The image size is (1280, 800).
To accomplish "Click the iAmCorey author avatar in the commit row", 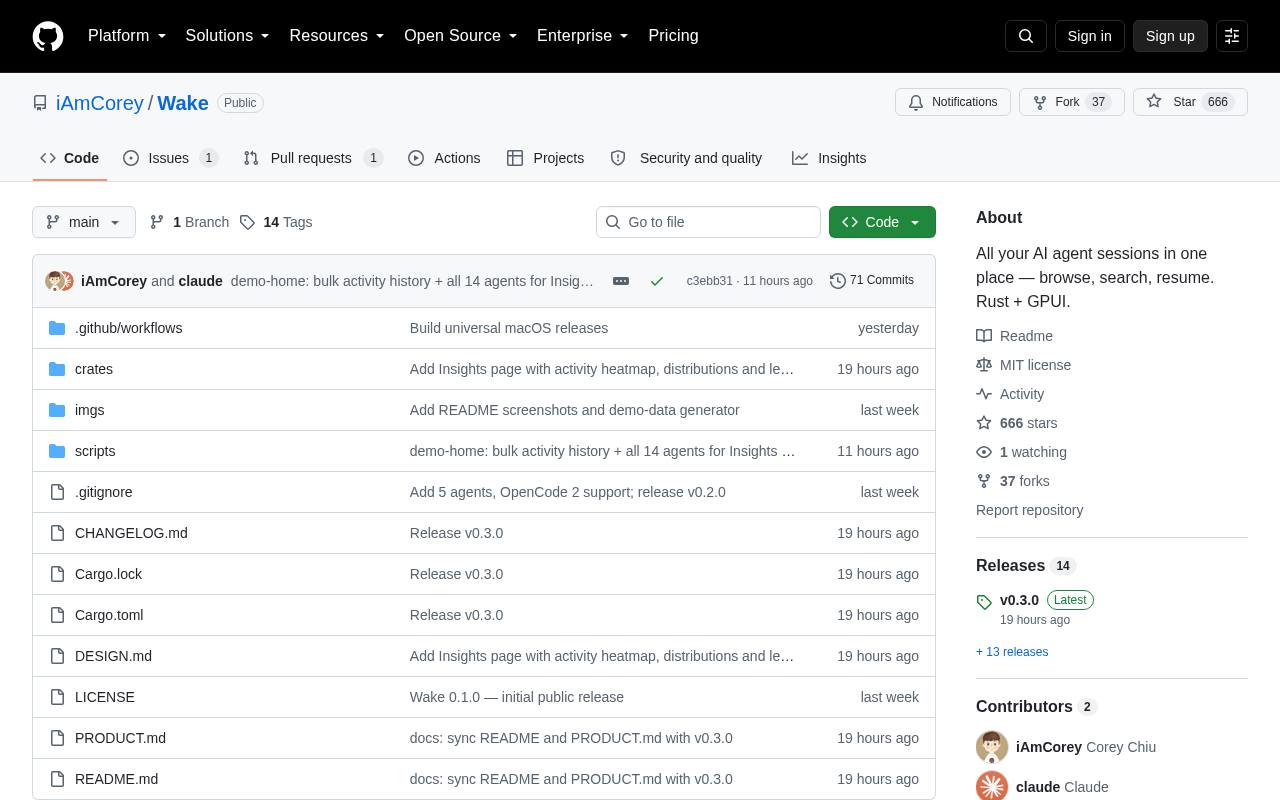I will 55,281.
